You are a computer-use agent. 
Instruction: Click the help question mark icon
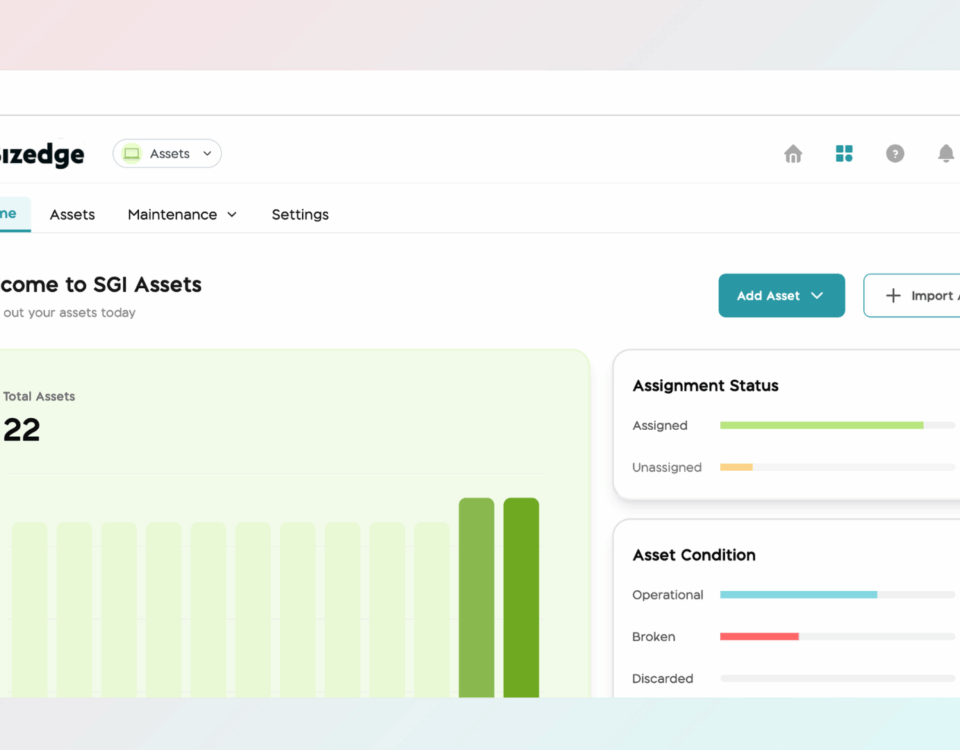pos(895,154)
